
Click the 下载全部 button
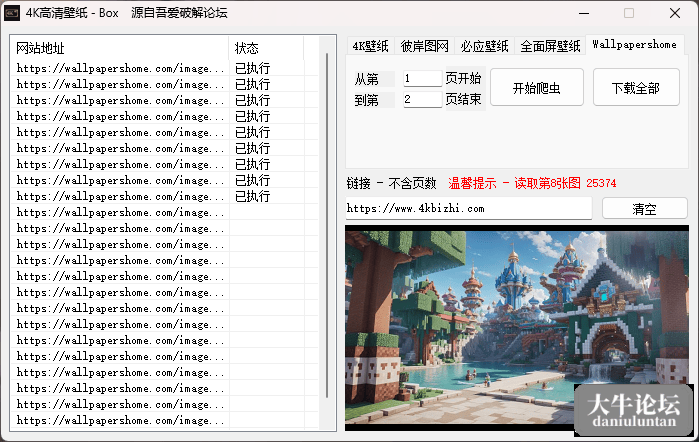pyautogui.click(x=636, y=87)
